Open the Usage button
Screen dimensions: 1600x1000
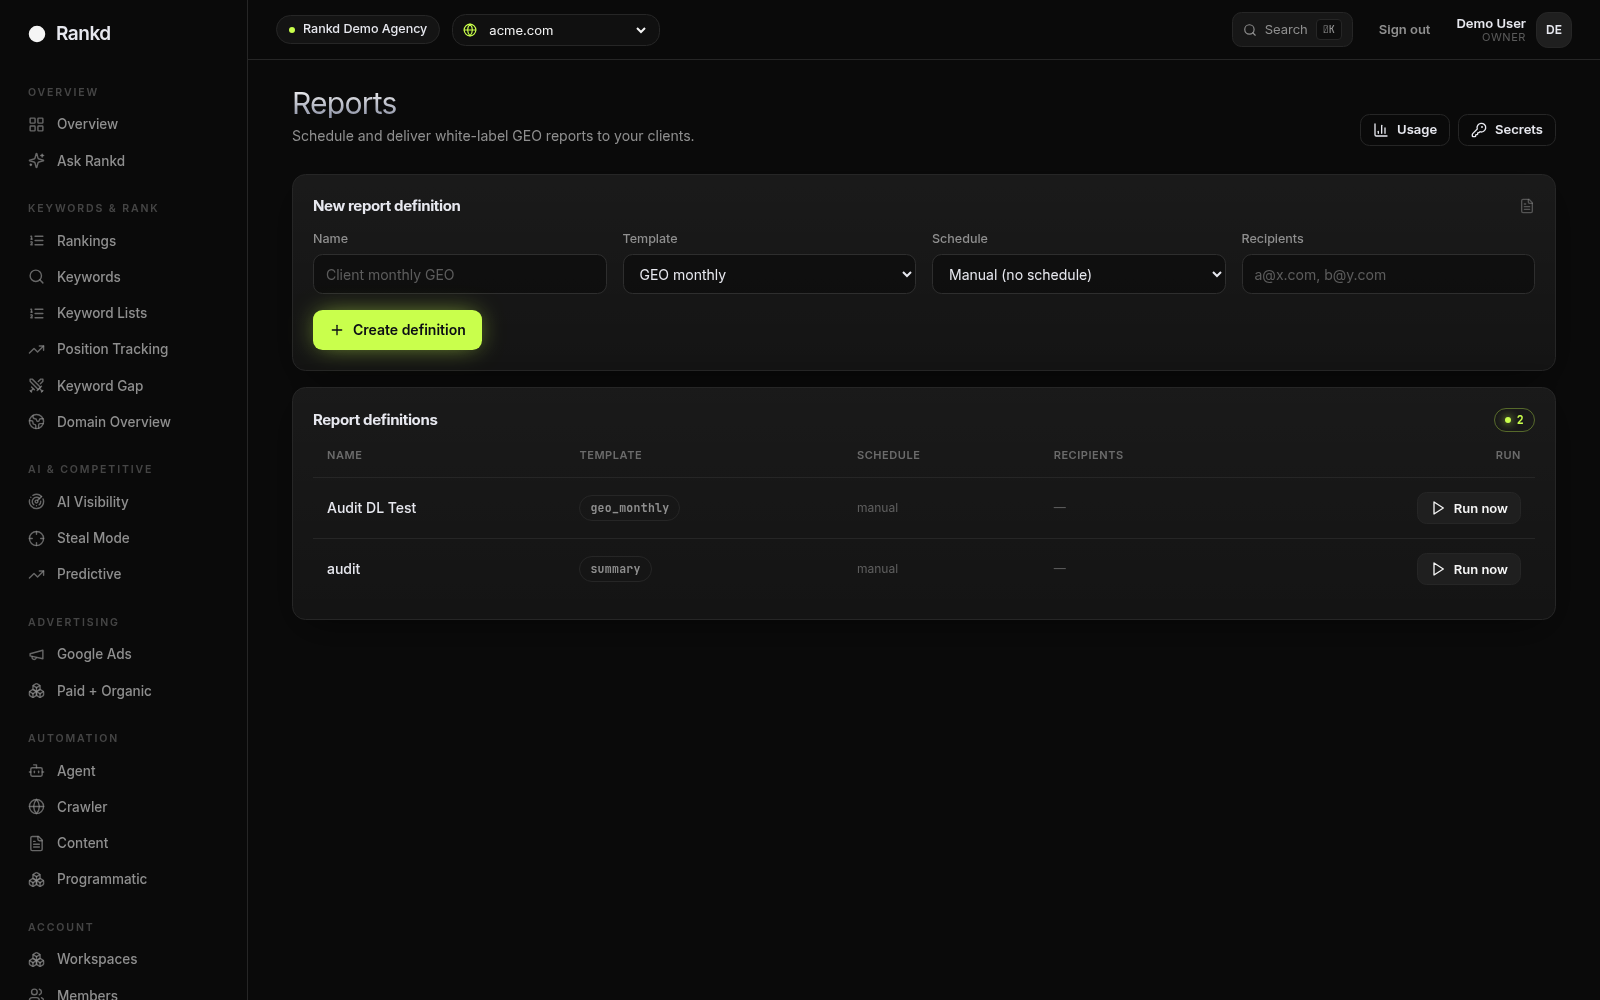[1404, 130]
